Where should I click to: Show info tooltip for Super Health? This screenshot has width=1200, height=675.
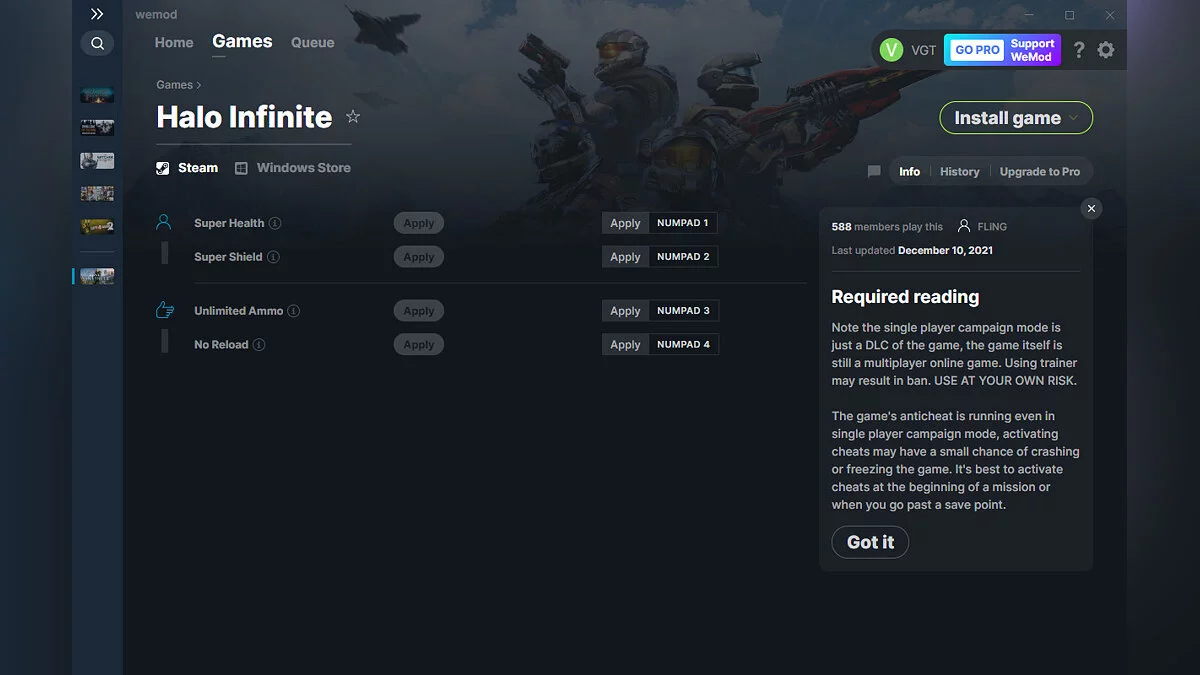coord(275,224)
